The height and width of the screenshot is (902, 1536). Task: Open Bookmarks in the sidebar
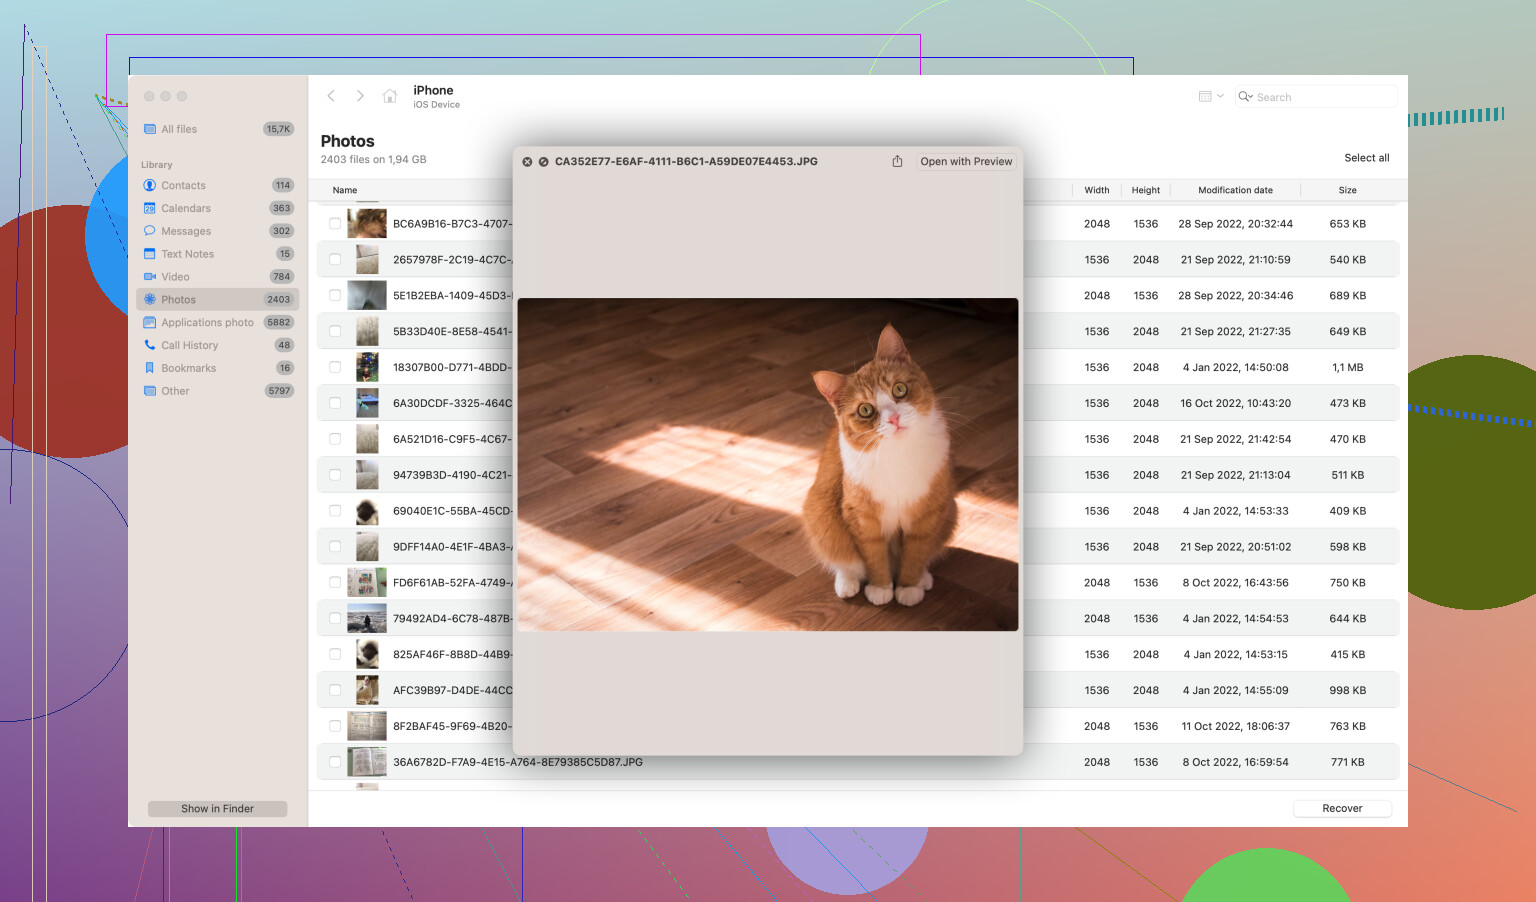[218, 368]
